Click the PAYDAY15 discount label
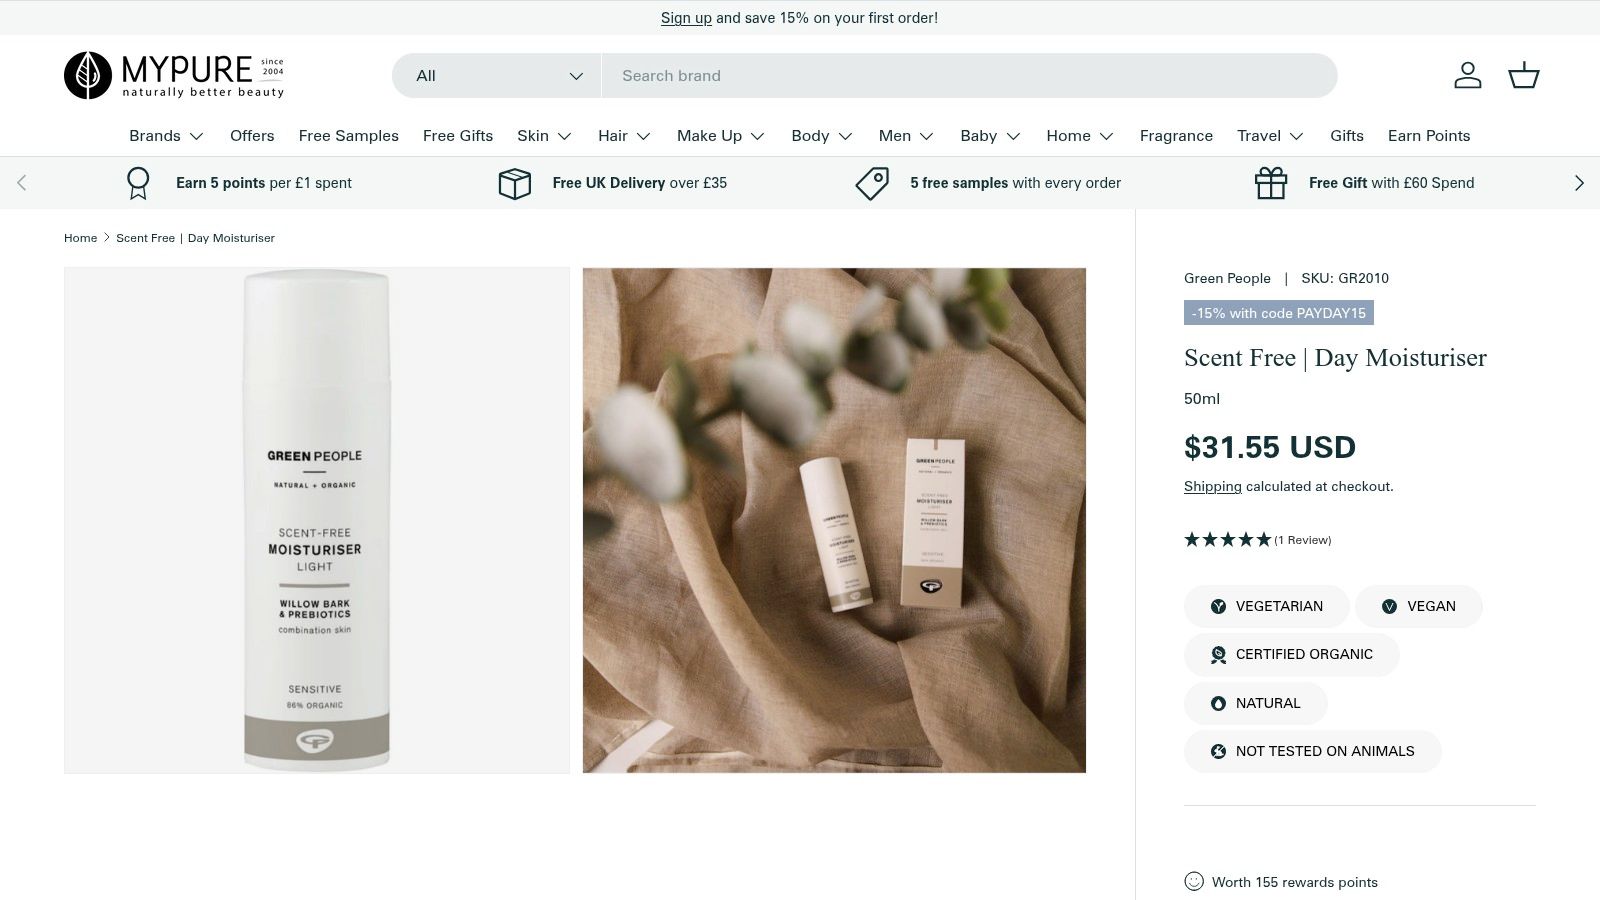The image size is (1600, 900). (1278, 313)
